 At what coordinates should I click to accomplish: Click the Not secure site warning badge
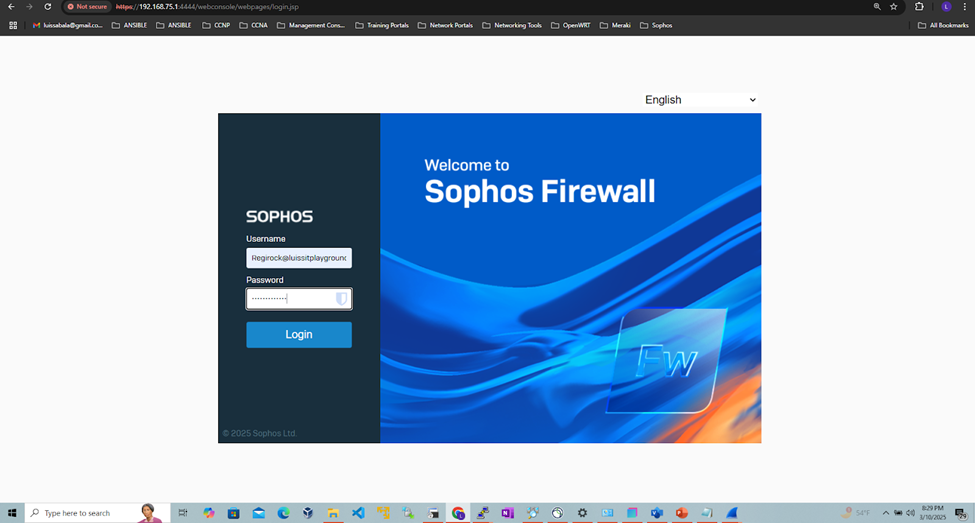point(87,7)
